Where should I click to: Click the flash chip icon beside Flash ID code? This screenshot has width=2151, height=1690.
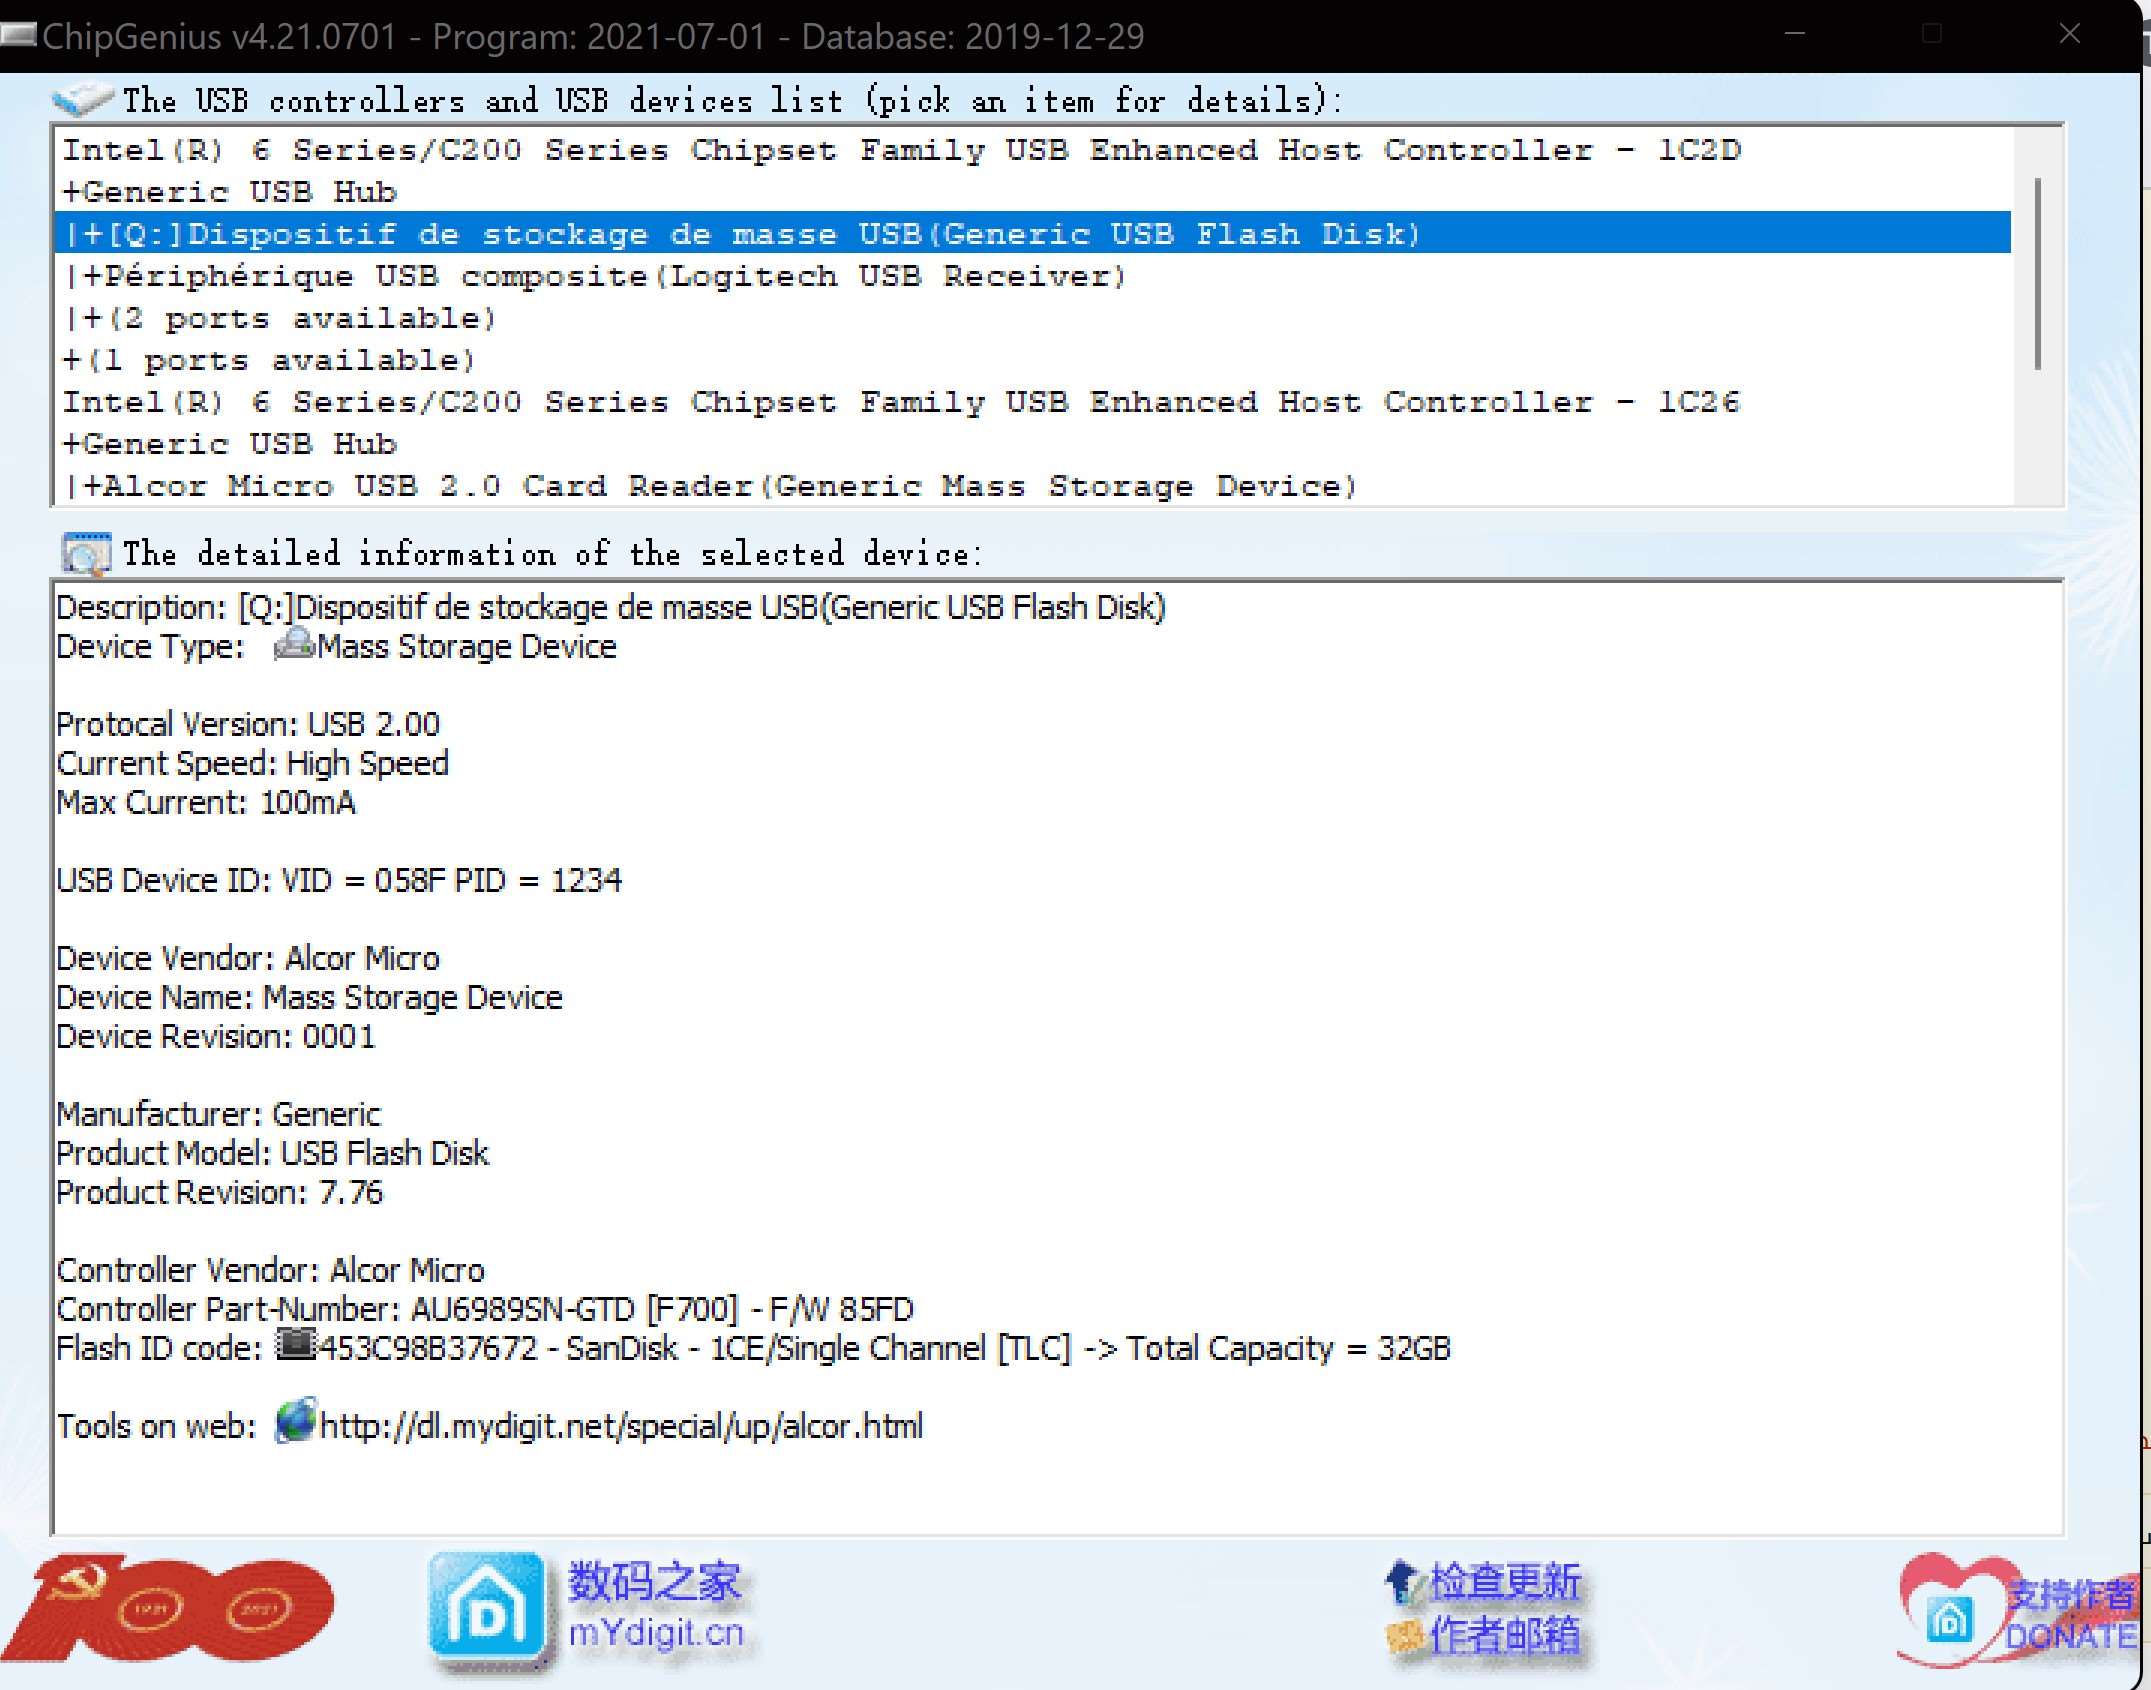(296, 1344)
